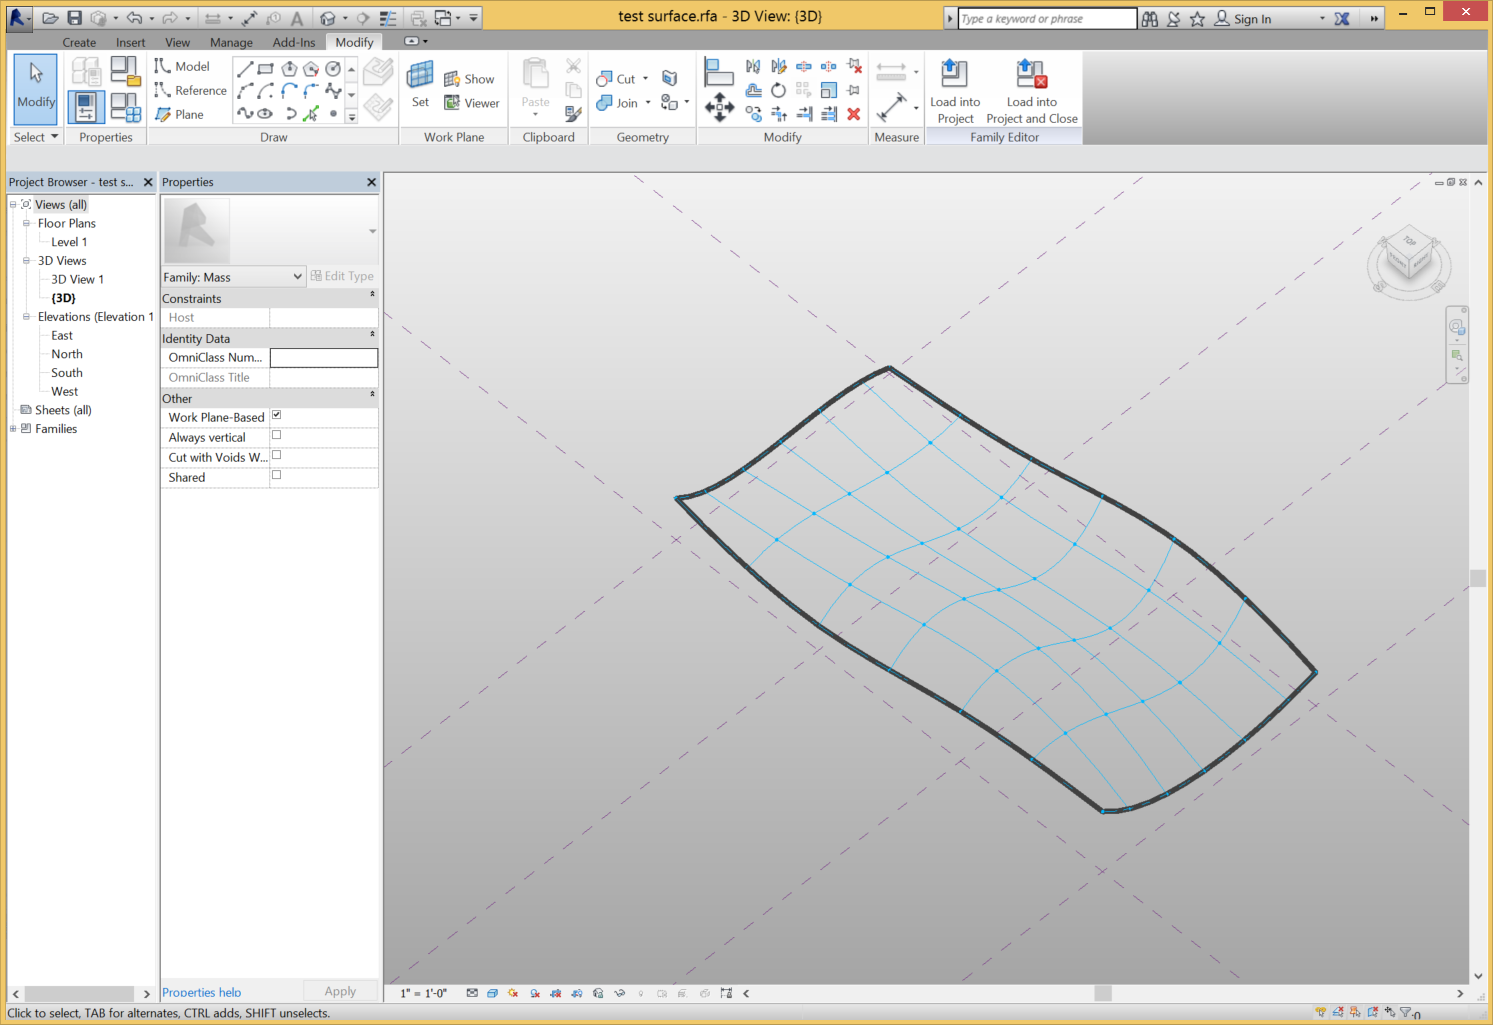1493x1025 pixels.
Task: Uncheck the Work Plane-Based checkbox
Action: click(x=277, y=415)
